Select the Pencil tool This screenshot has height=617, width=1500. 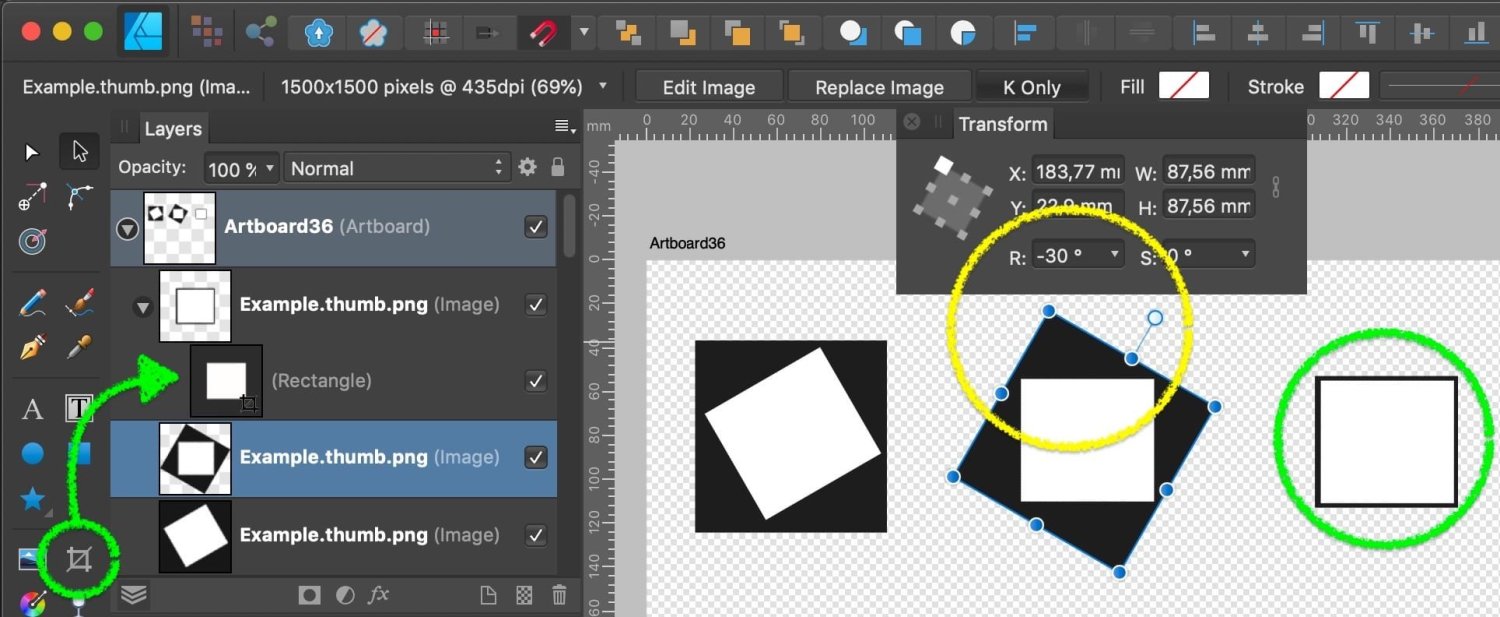tap(32, 303)
